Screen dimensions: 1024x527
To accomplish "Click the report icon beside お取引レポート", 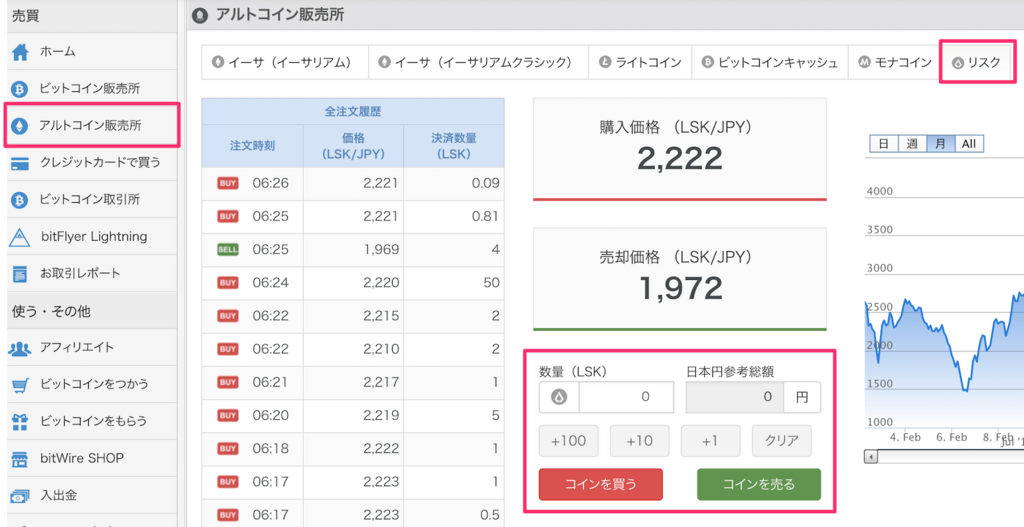I will tap(20, 274).
